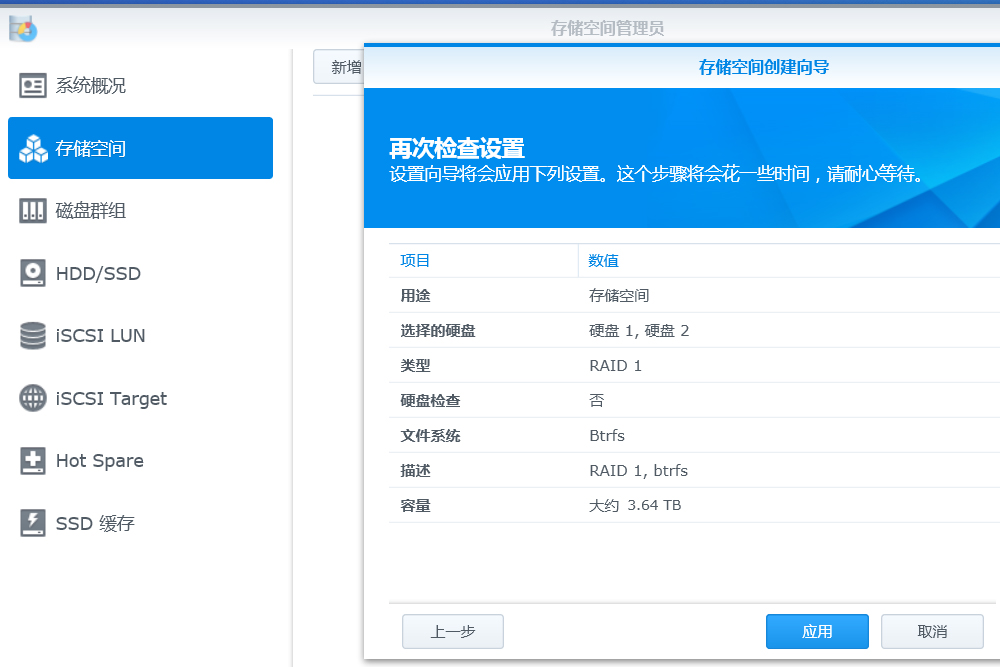Select the Hot Spare plus icon
Screen dimensions: 1000x667
(x=33, y=460)
